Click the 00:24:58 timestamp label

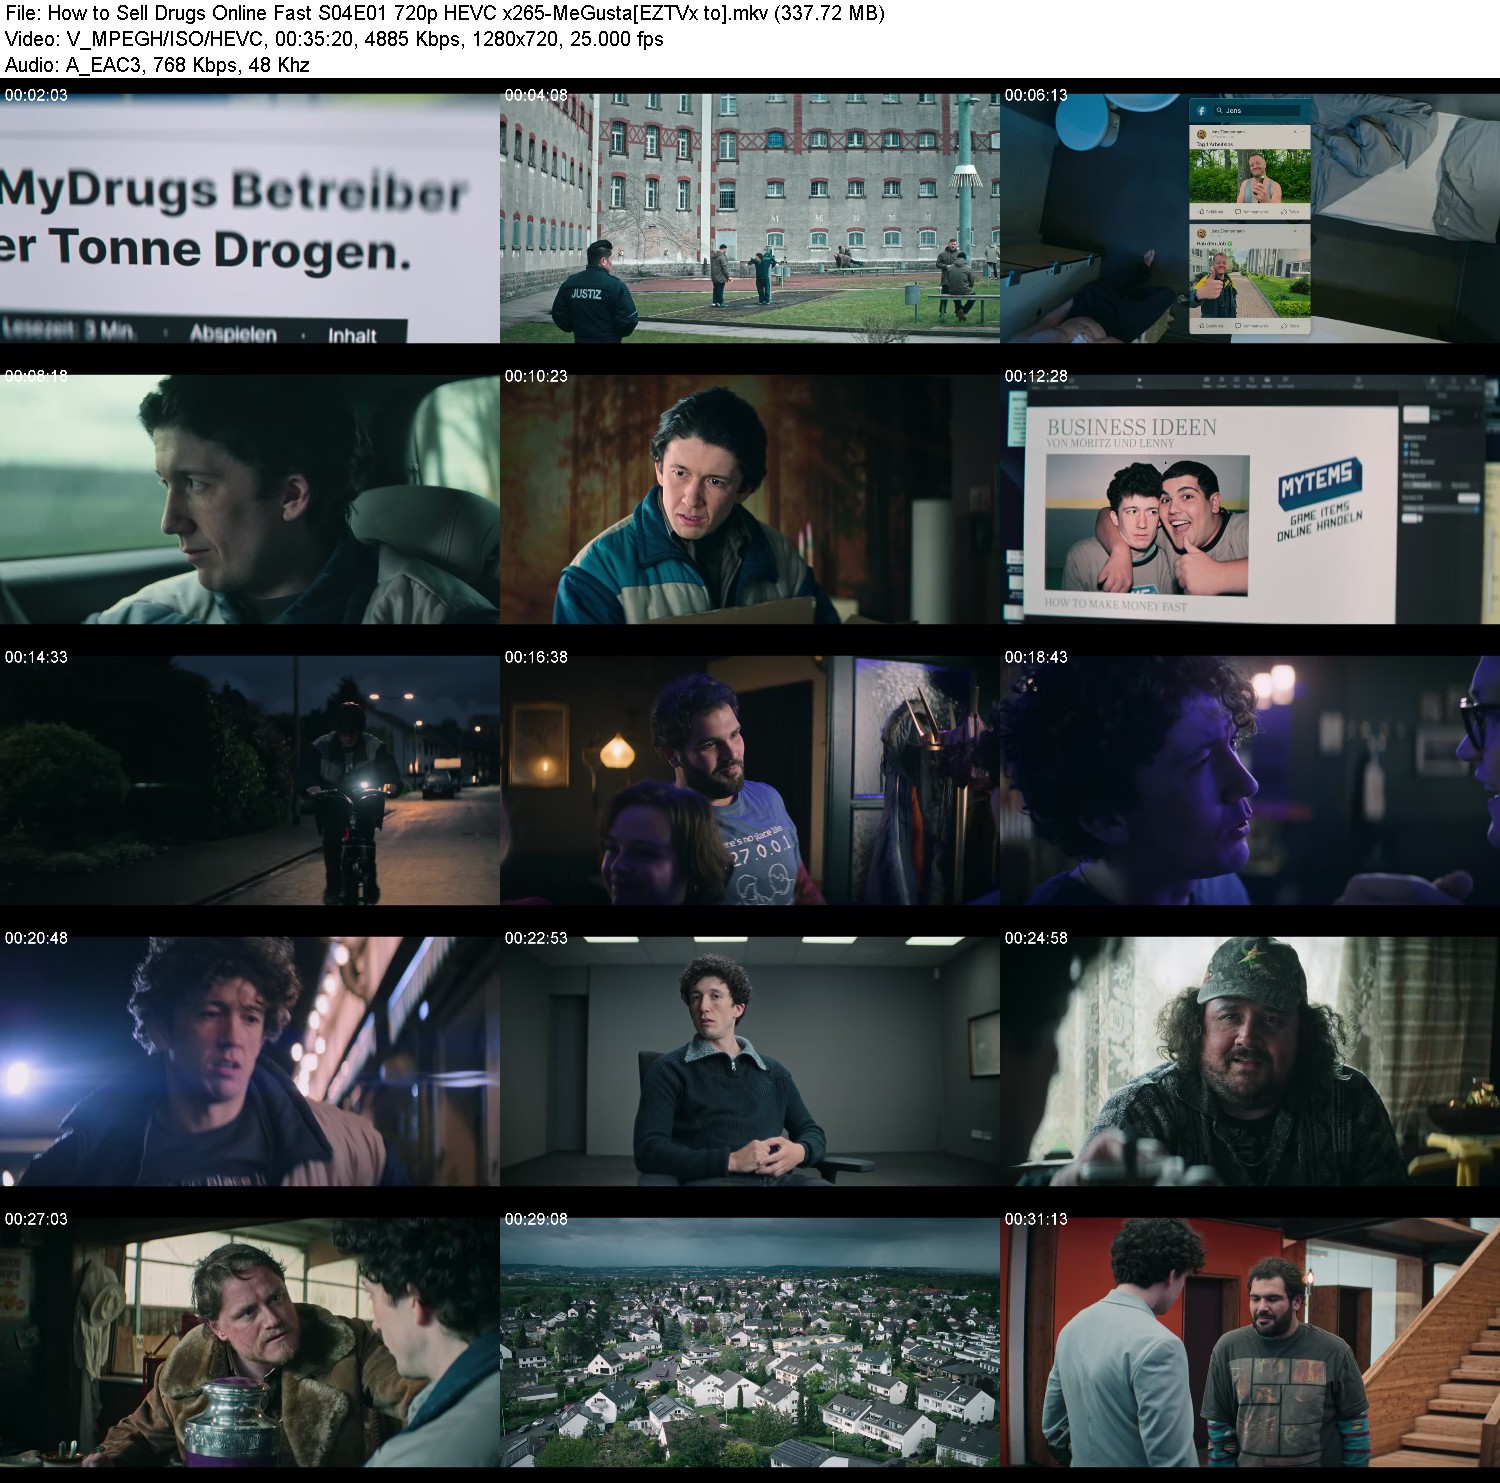[1036, 938]
